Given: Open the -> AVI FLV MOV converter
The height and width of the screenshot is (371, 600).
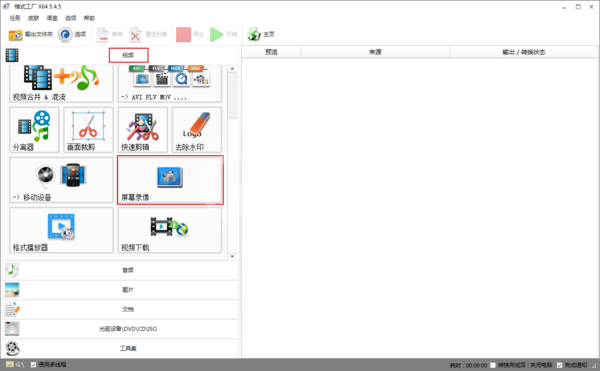Looking at the screenshot, I should click(170, 83).
